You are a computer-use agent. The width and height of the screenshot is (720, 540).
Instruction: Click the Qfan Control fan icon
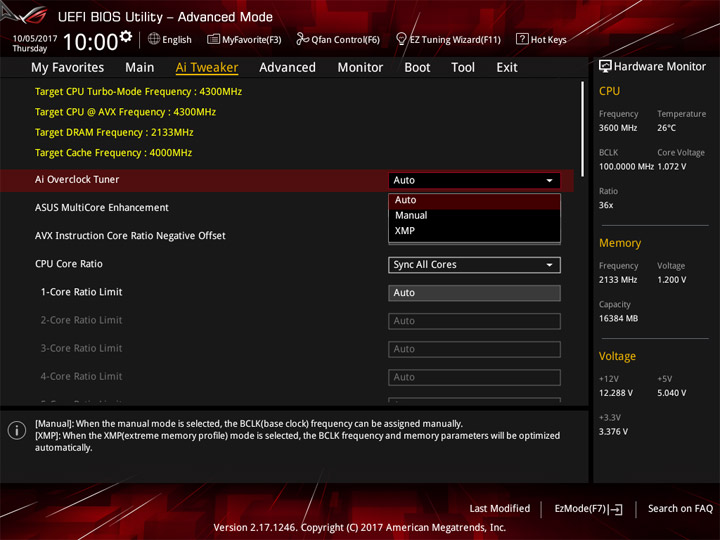point(302,39)
